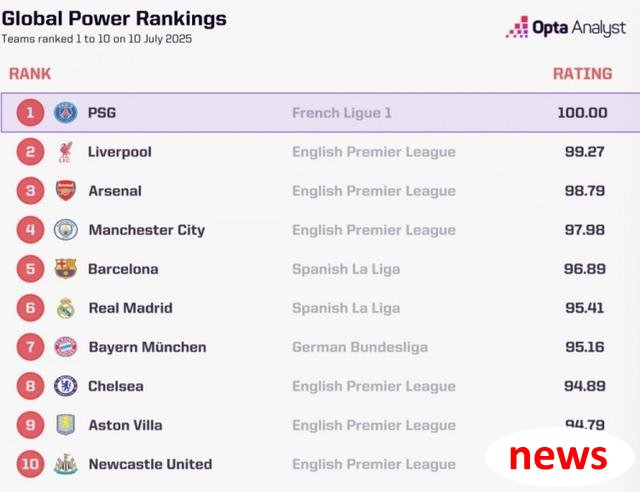Select the German Bundesliga league label
The height and width of the screenshot is (492, 640).
pyautogui.click(x=360, y=347)
